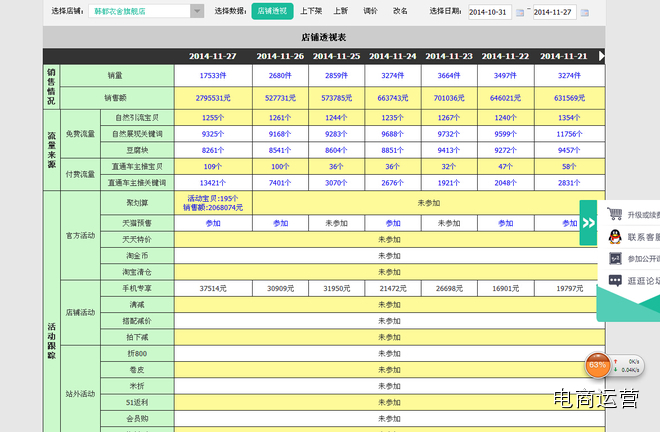Open the 韩都衣舍旗舰店 shop combo box
This screenshot has width=660, height=432.
tap(146, 11)
